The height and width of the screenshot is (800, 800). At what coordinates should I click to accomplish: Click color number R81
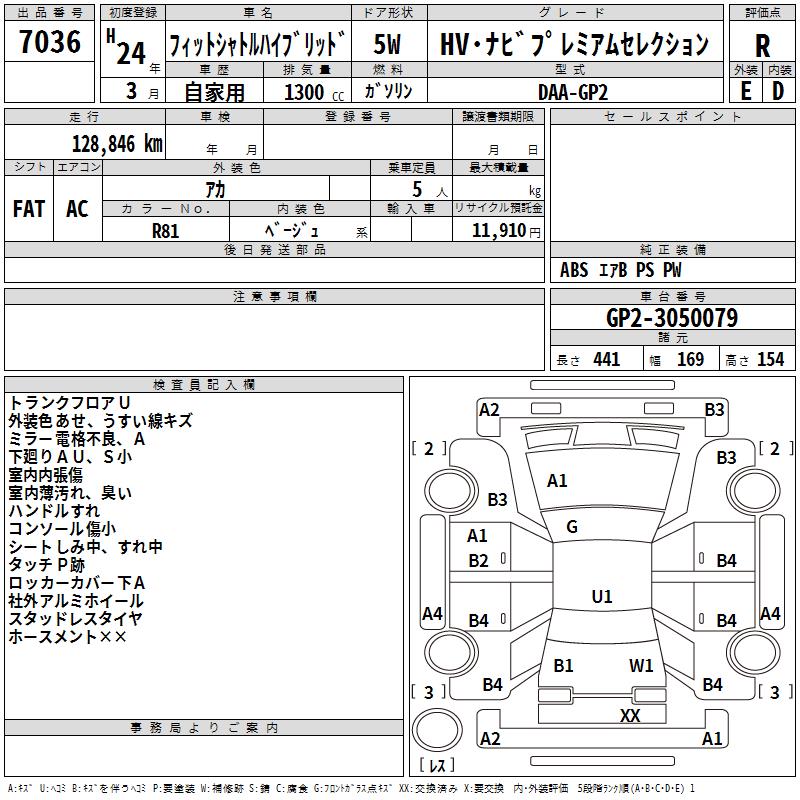165,231
